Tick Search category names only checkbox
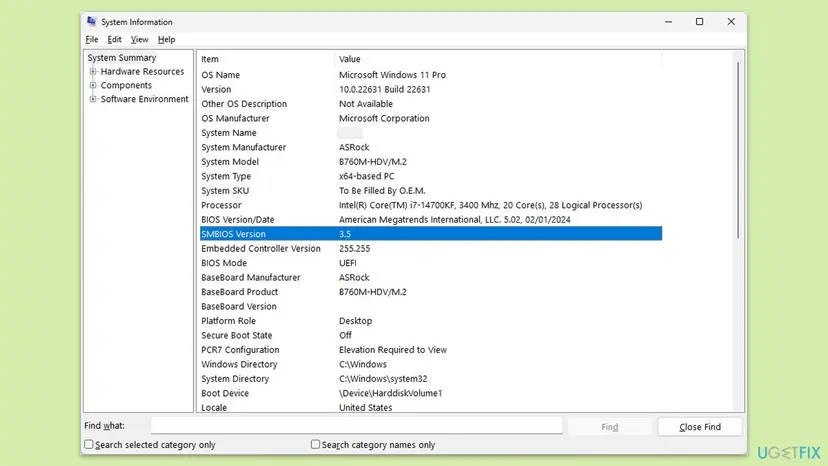Viewport: 828px width, 466px height. (x=315, y=444)
